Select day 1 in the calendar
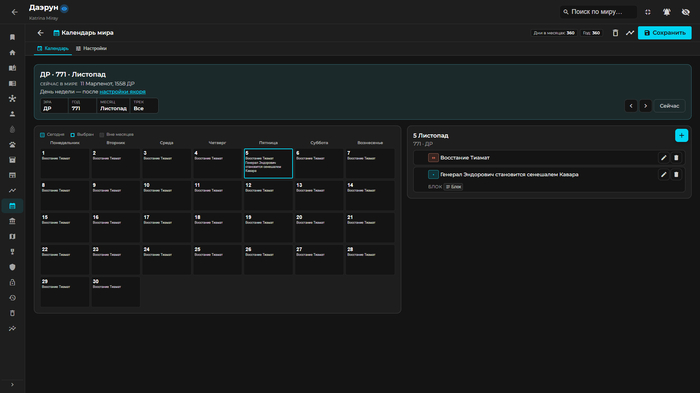This screenshot has height=393, width=700. click(65, 163)
